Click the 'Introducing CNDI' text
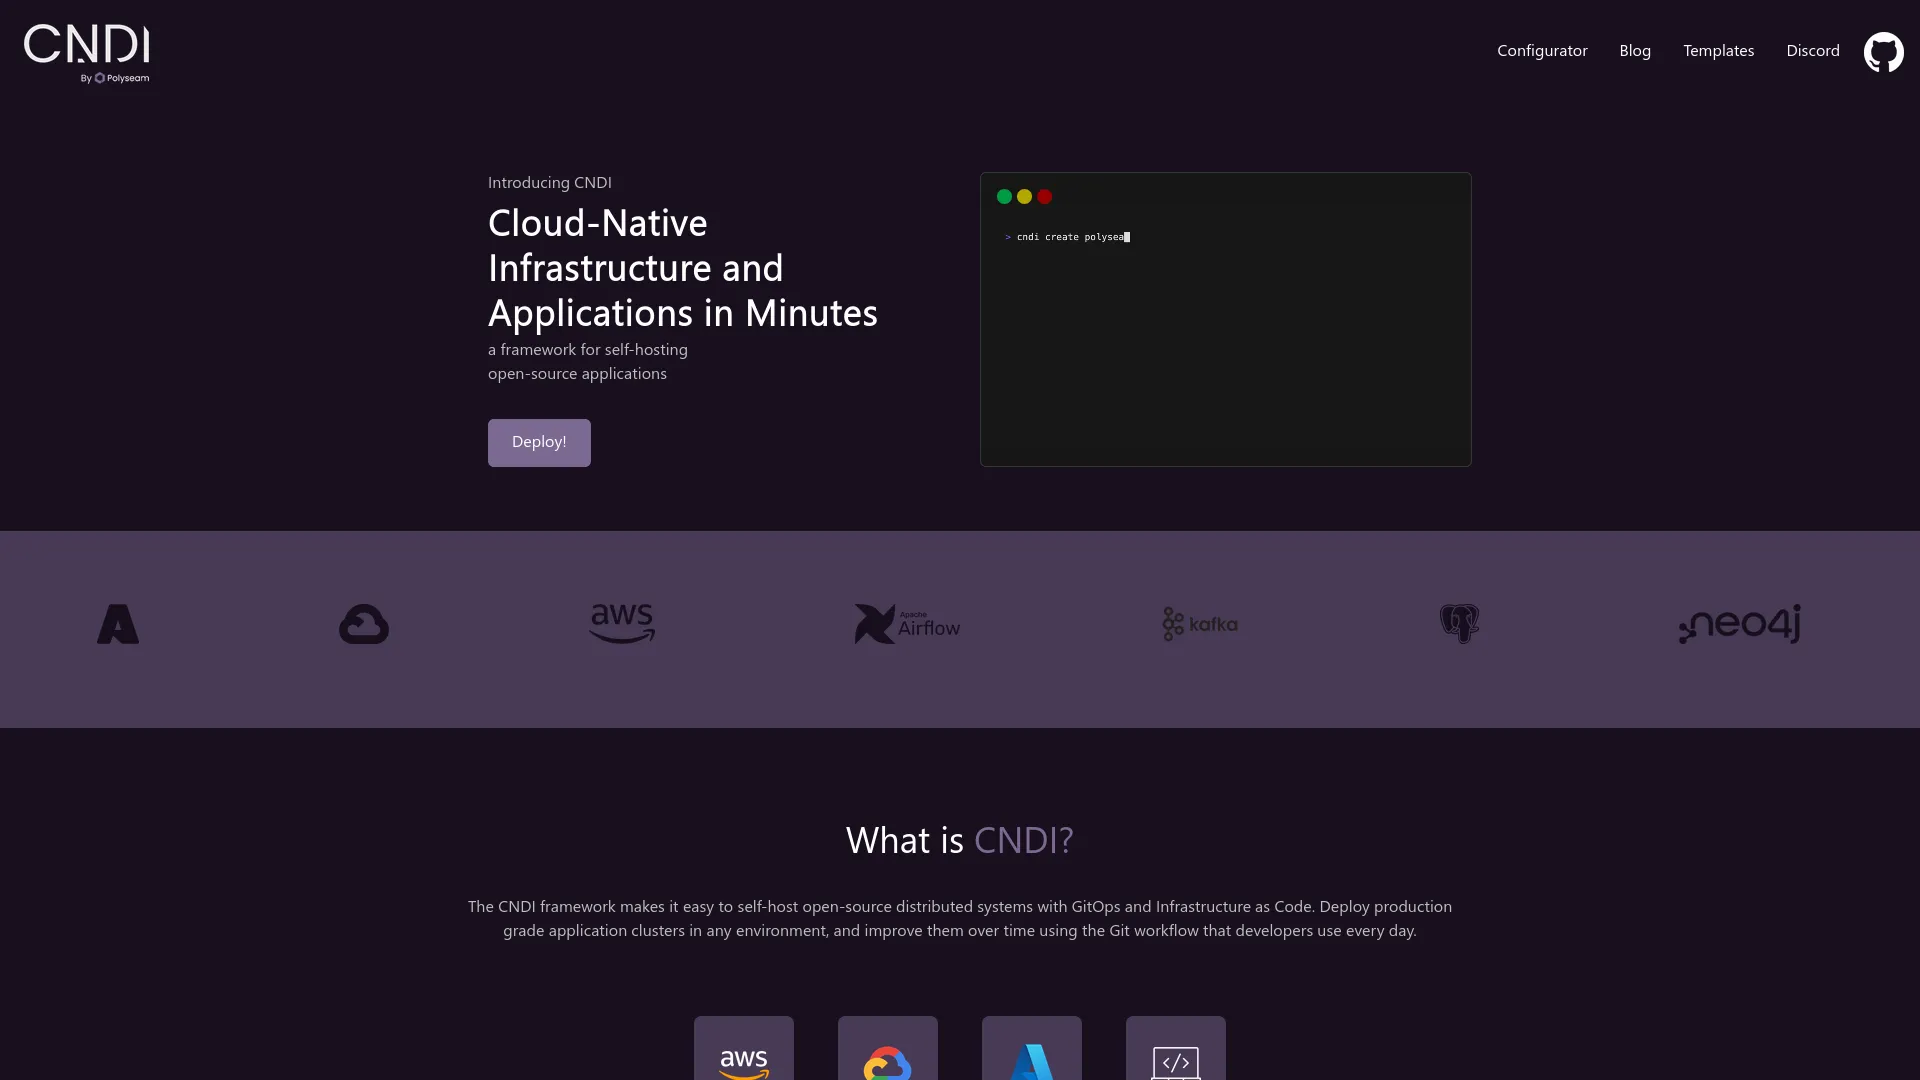Image resolution: width=1920 pixels, height=1080 pixels. point(550,182)
